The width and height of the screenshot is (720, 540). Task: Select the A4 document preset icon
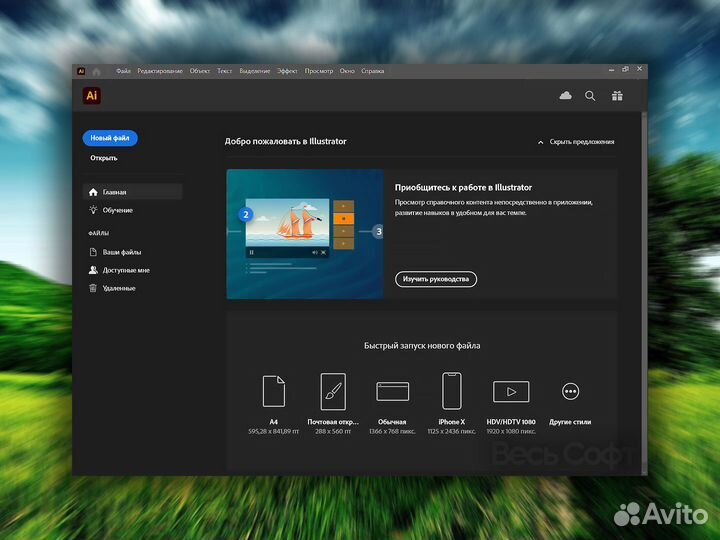coord(273,391)
